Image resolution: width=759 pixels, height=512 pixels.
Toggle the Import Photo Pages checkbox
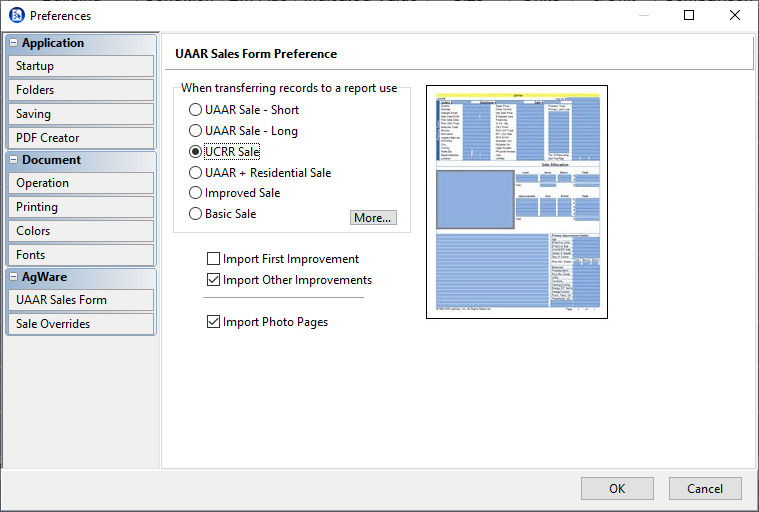pos(213,322)
